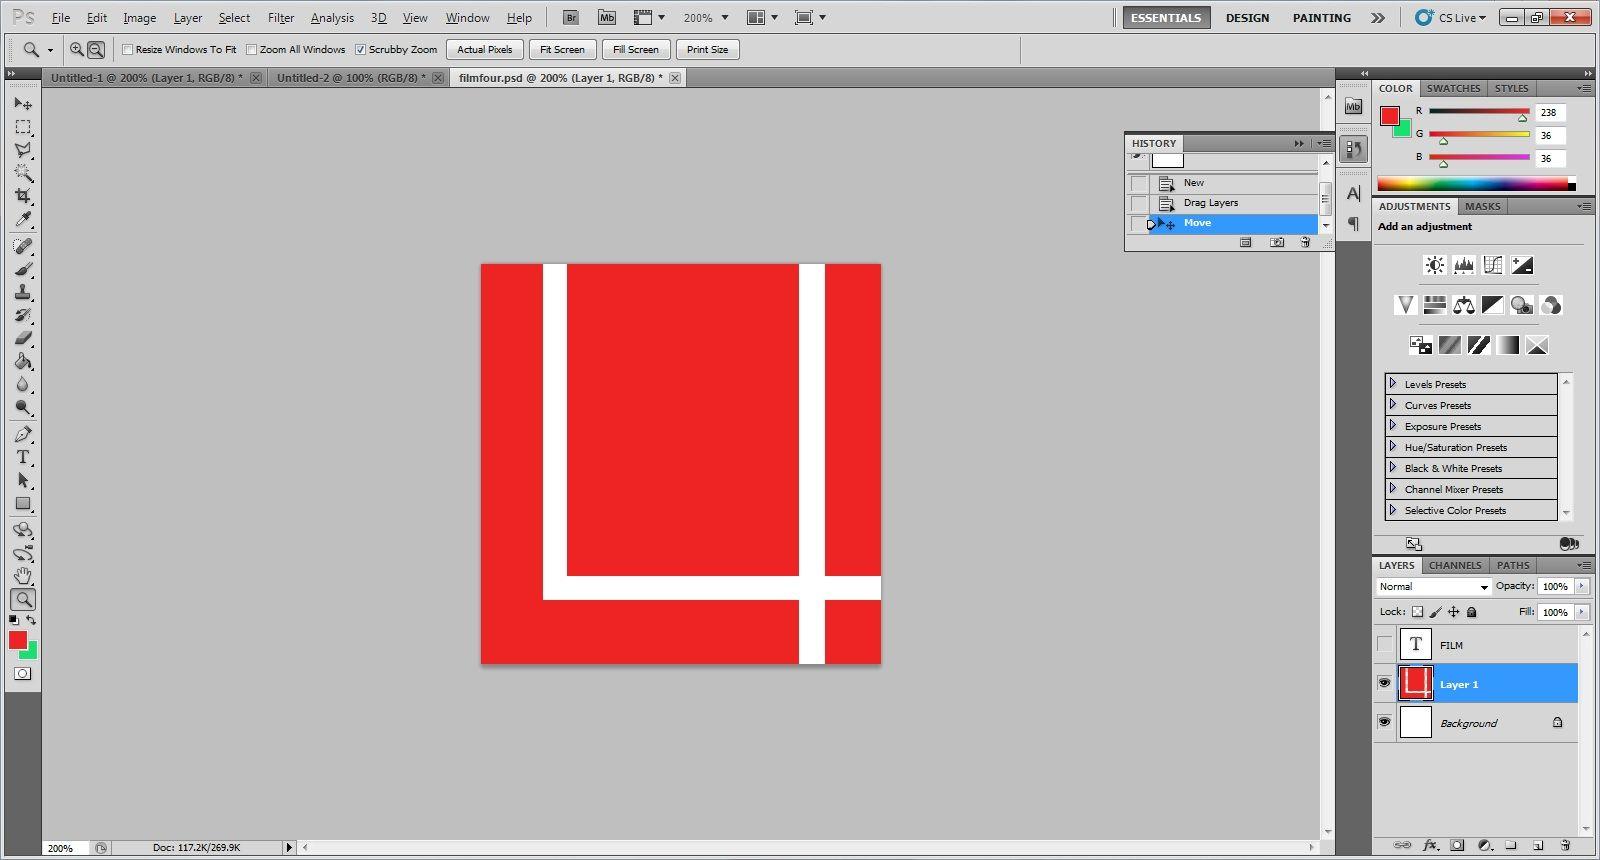The image size is (1600, 860).
Task: Select the Eyedropper tool
Action: click(x=23, y=219)
